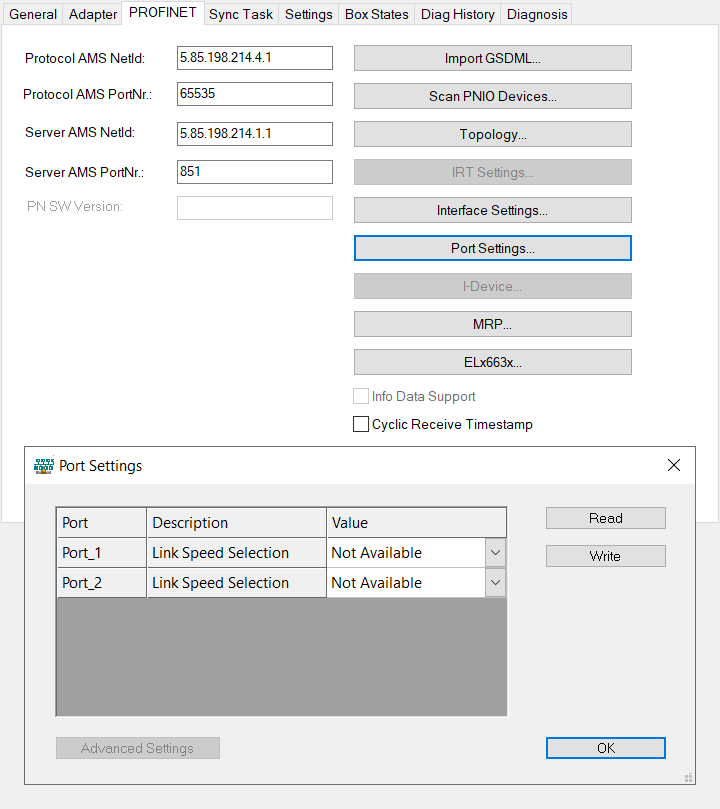
Task: Click the Server AMS PortNr field
Action: coord(255,172)
